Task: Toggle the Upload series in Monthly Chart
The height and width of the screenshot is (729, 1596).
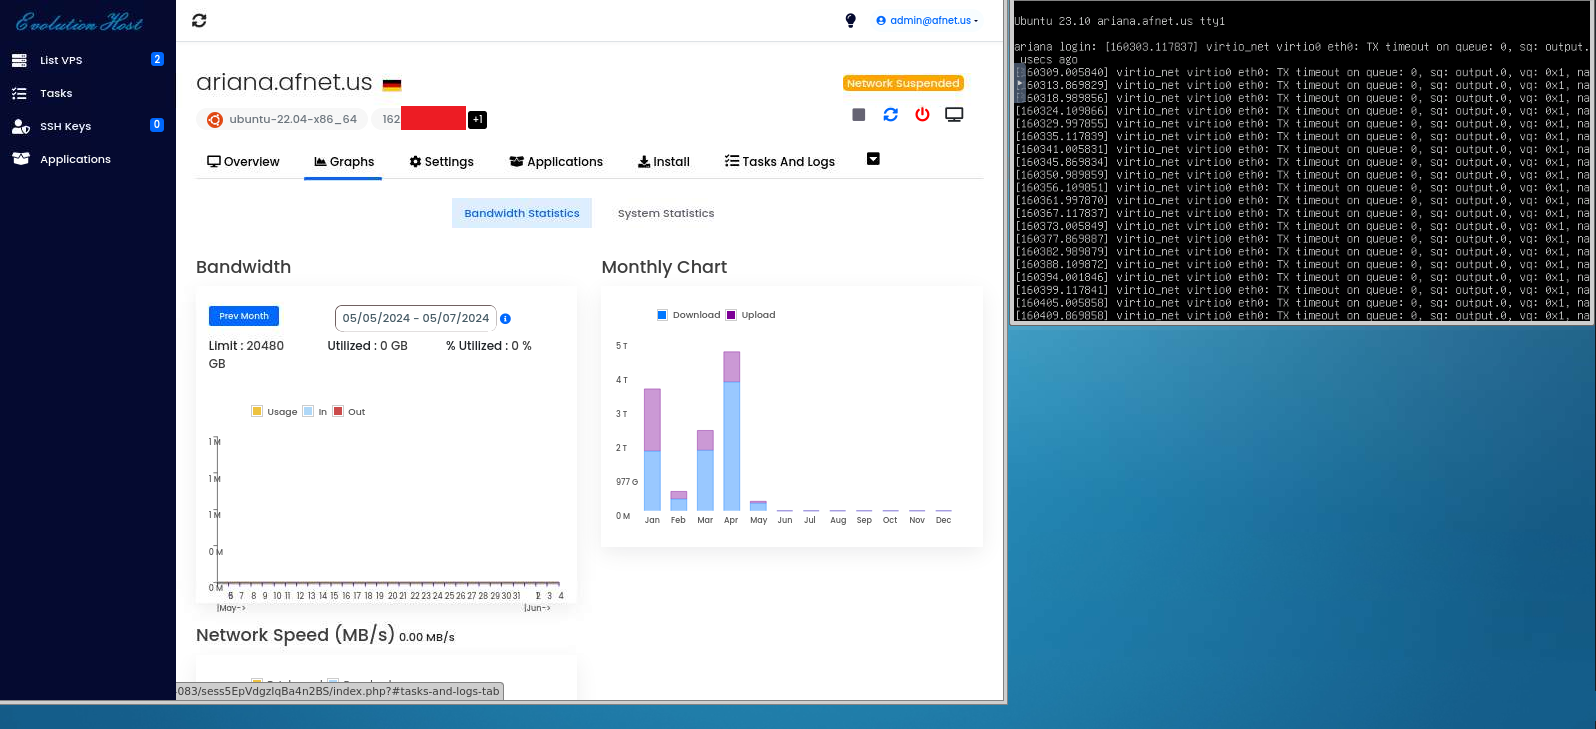Action: pyautogui.click(x=751, y=315)
